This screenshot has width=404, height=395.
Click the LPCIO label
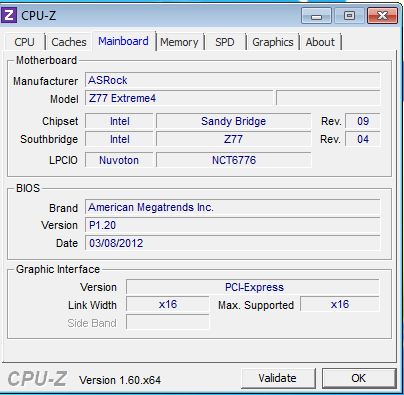[x=63, y=160]
